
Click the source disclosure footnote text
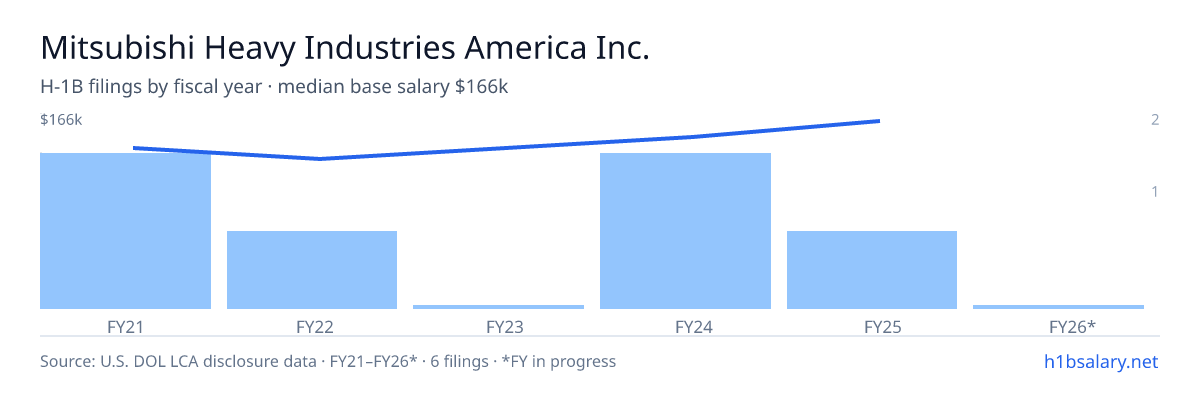point(328,361)
